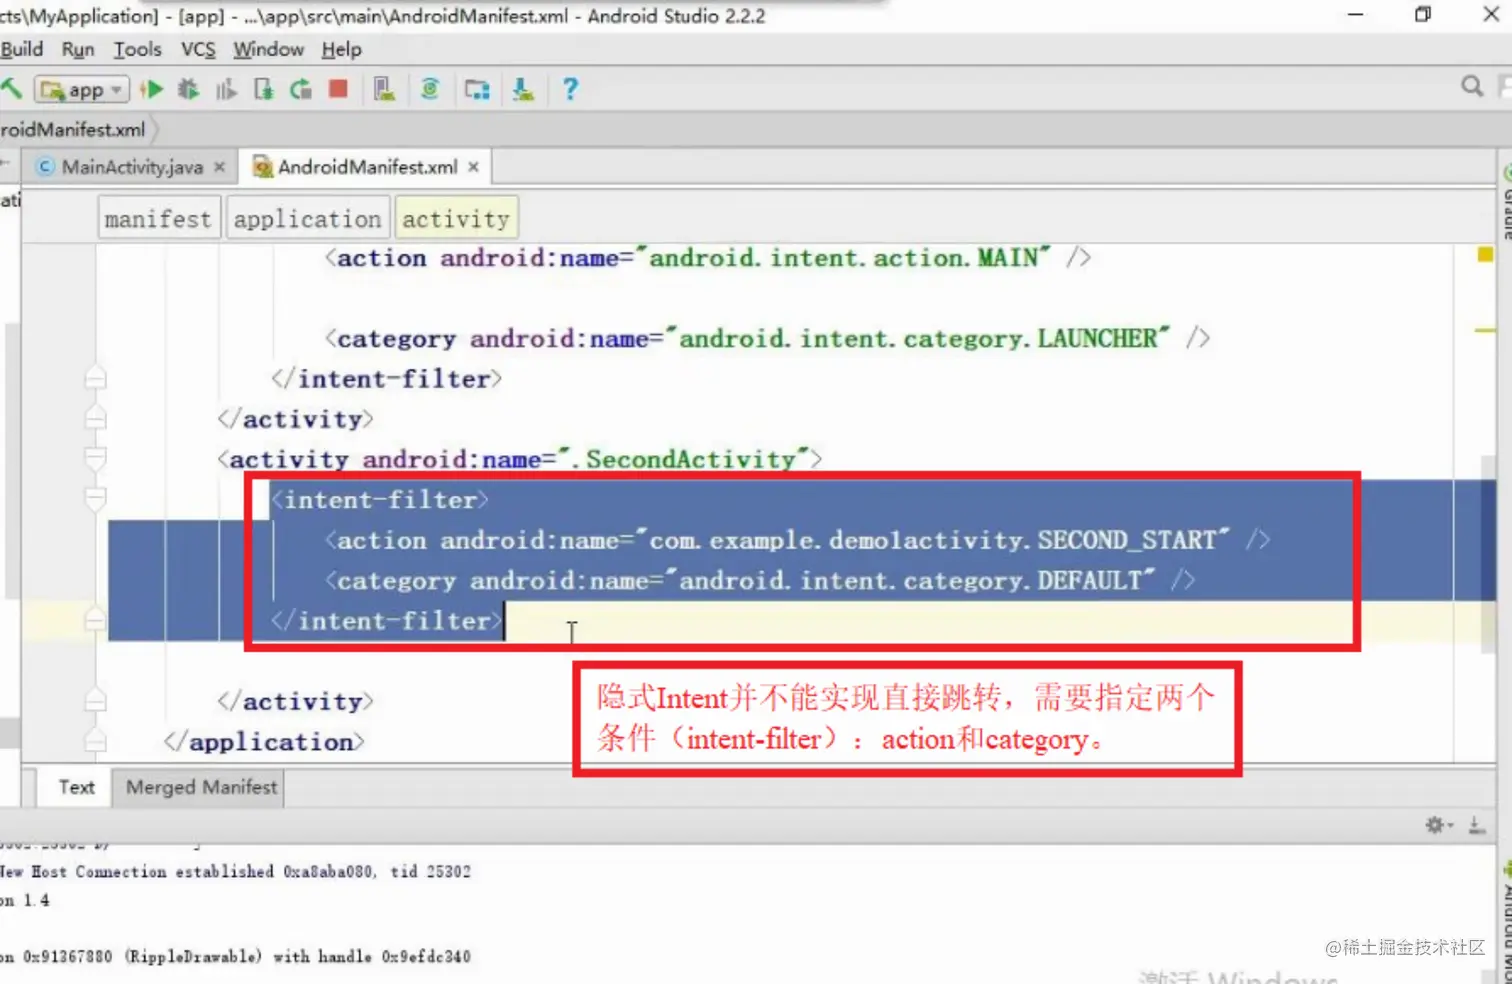Toggle fold at </application> line

point(95,741)
